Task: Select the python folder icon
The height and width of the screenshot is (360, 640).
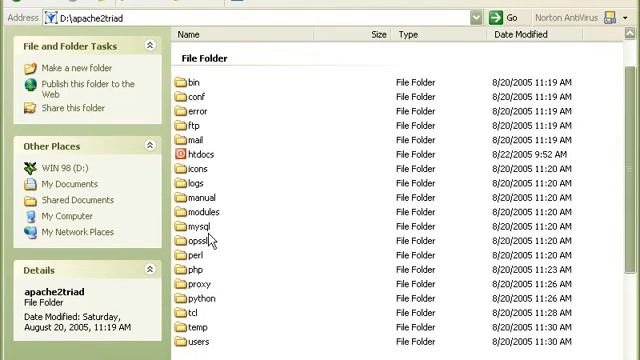Action: [180, 298]
